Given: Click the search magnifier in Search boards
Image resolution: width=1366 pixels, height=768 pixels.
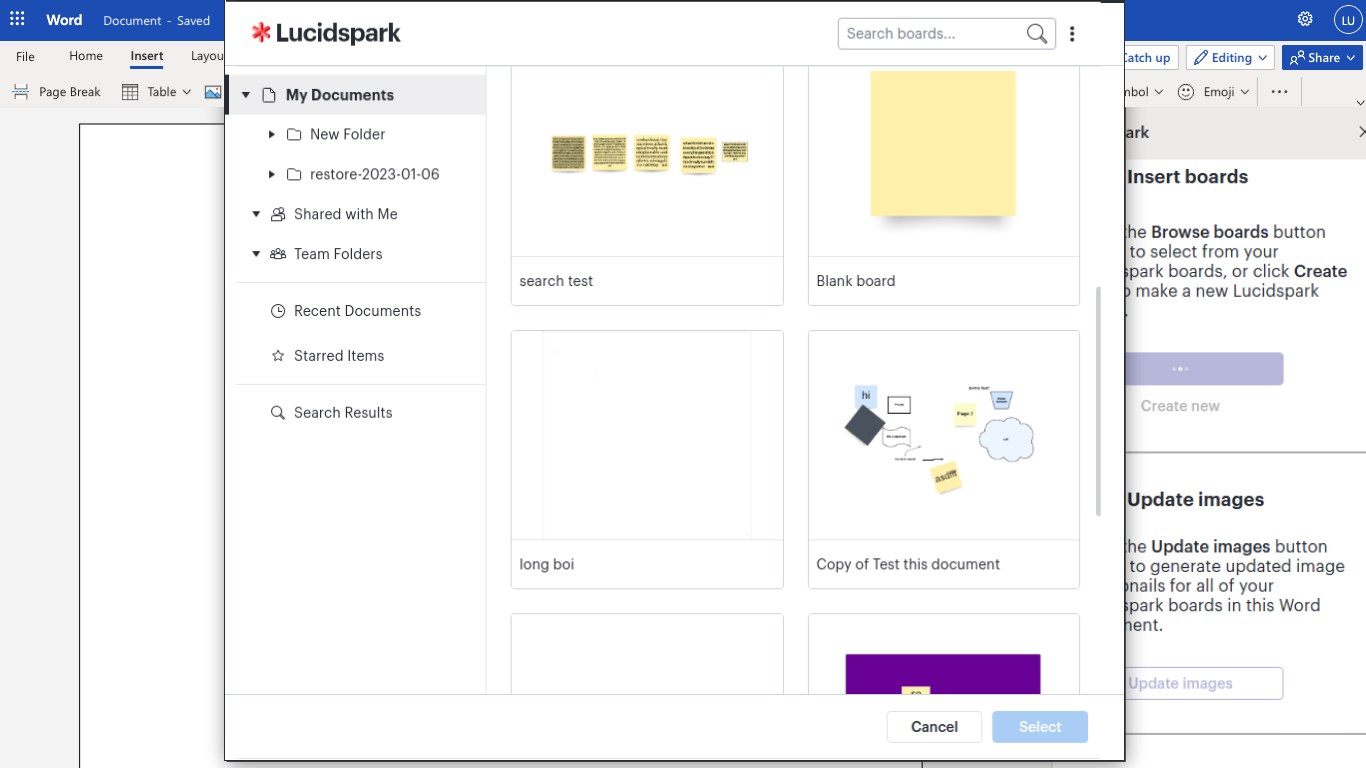Looking at the screenshot, I should (1037, 34).
